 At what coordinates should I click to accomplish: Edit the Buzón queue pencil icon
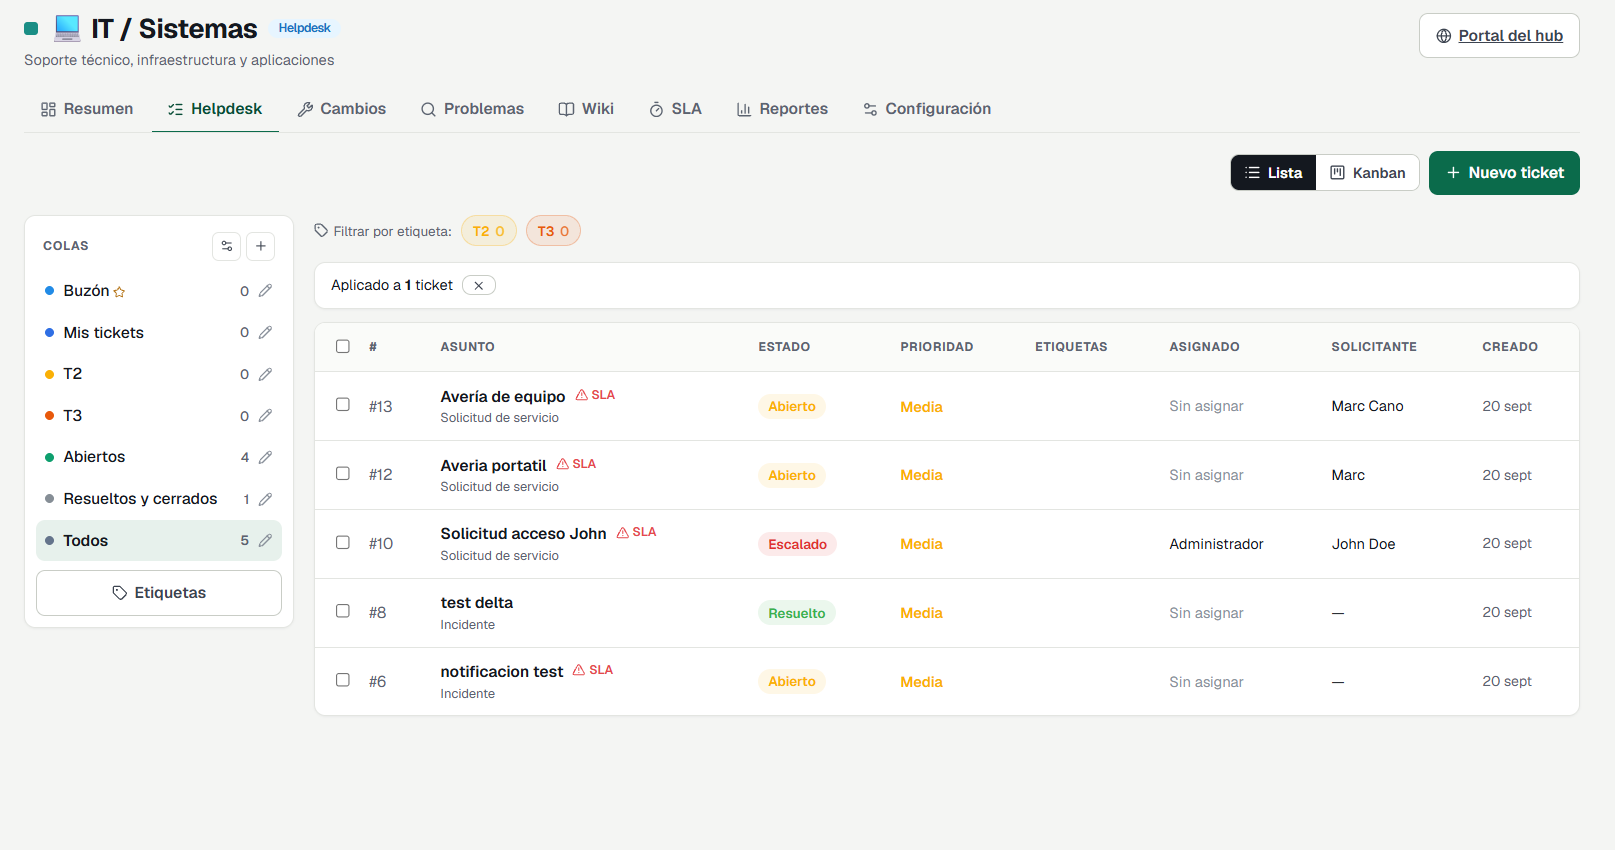click(265, 291)
